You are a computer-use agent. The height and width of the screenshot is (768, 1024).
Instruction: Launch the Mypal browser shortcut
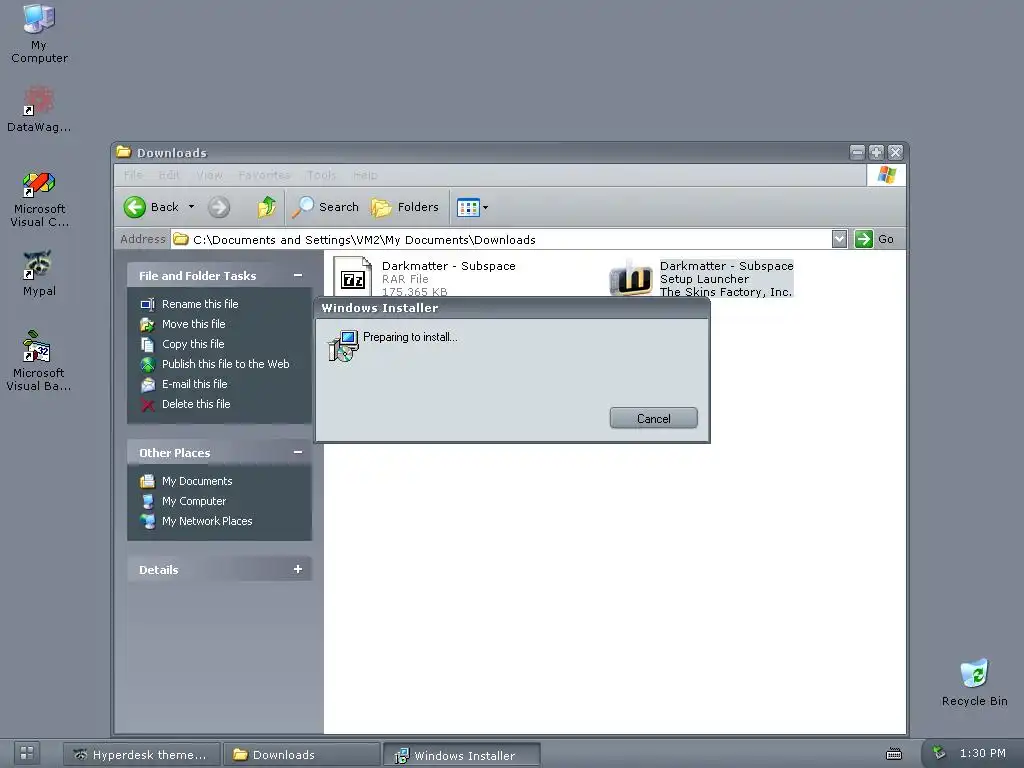(x=39, y=273)
